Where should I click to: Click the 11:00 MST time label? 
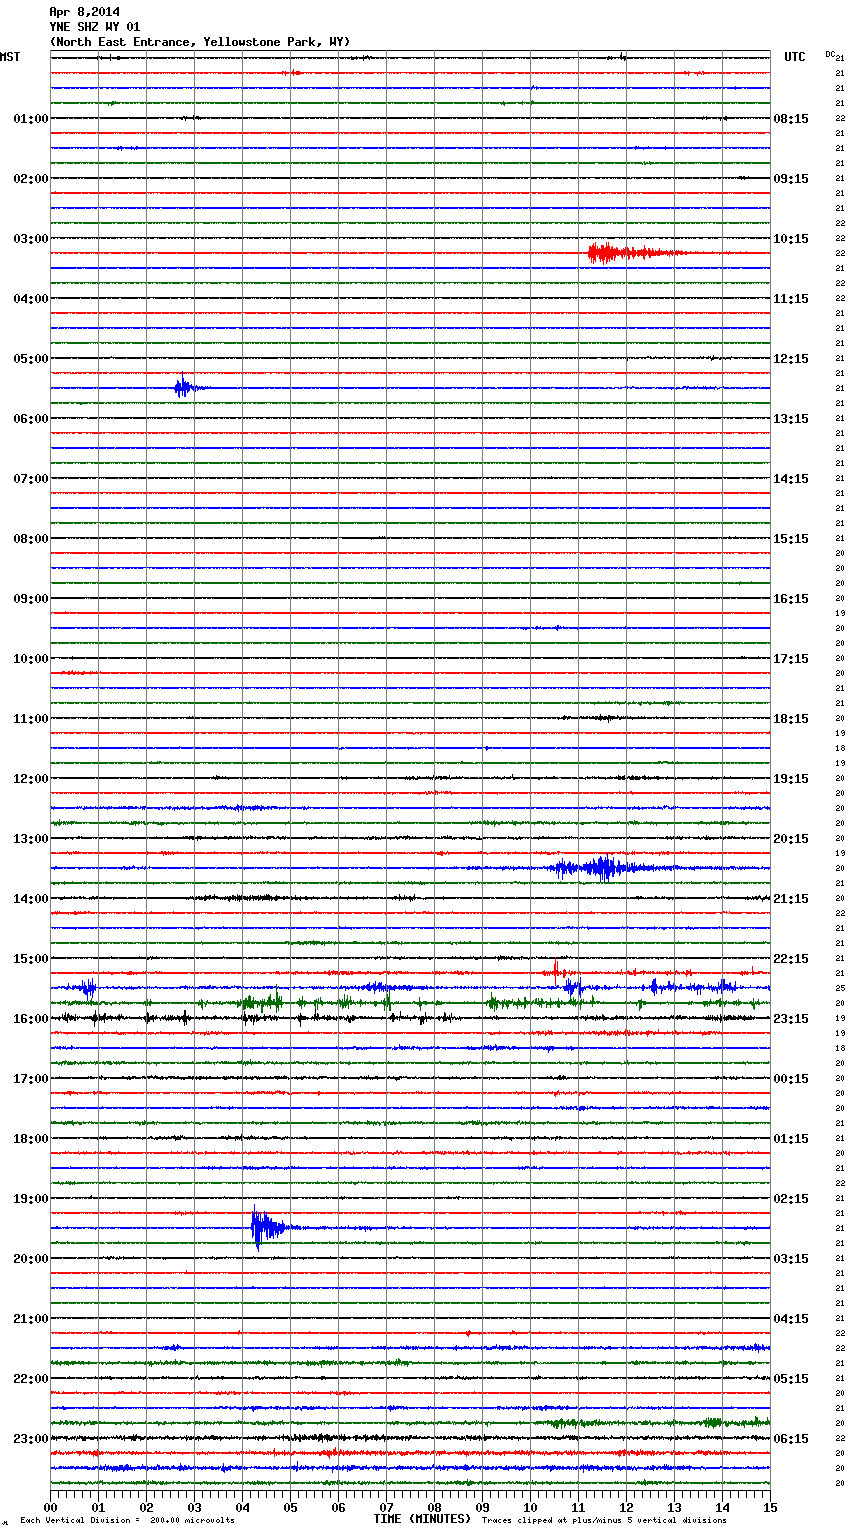tap(31, 719)
